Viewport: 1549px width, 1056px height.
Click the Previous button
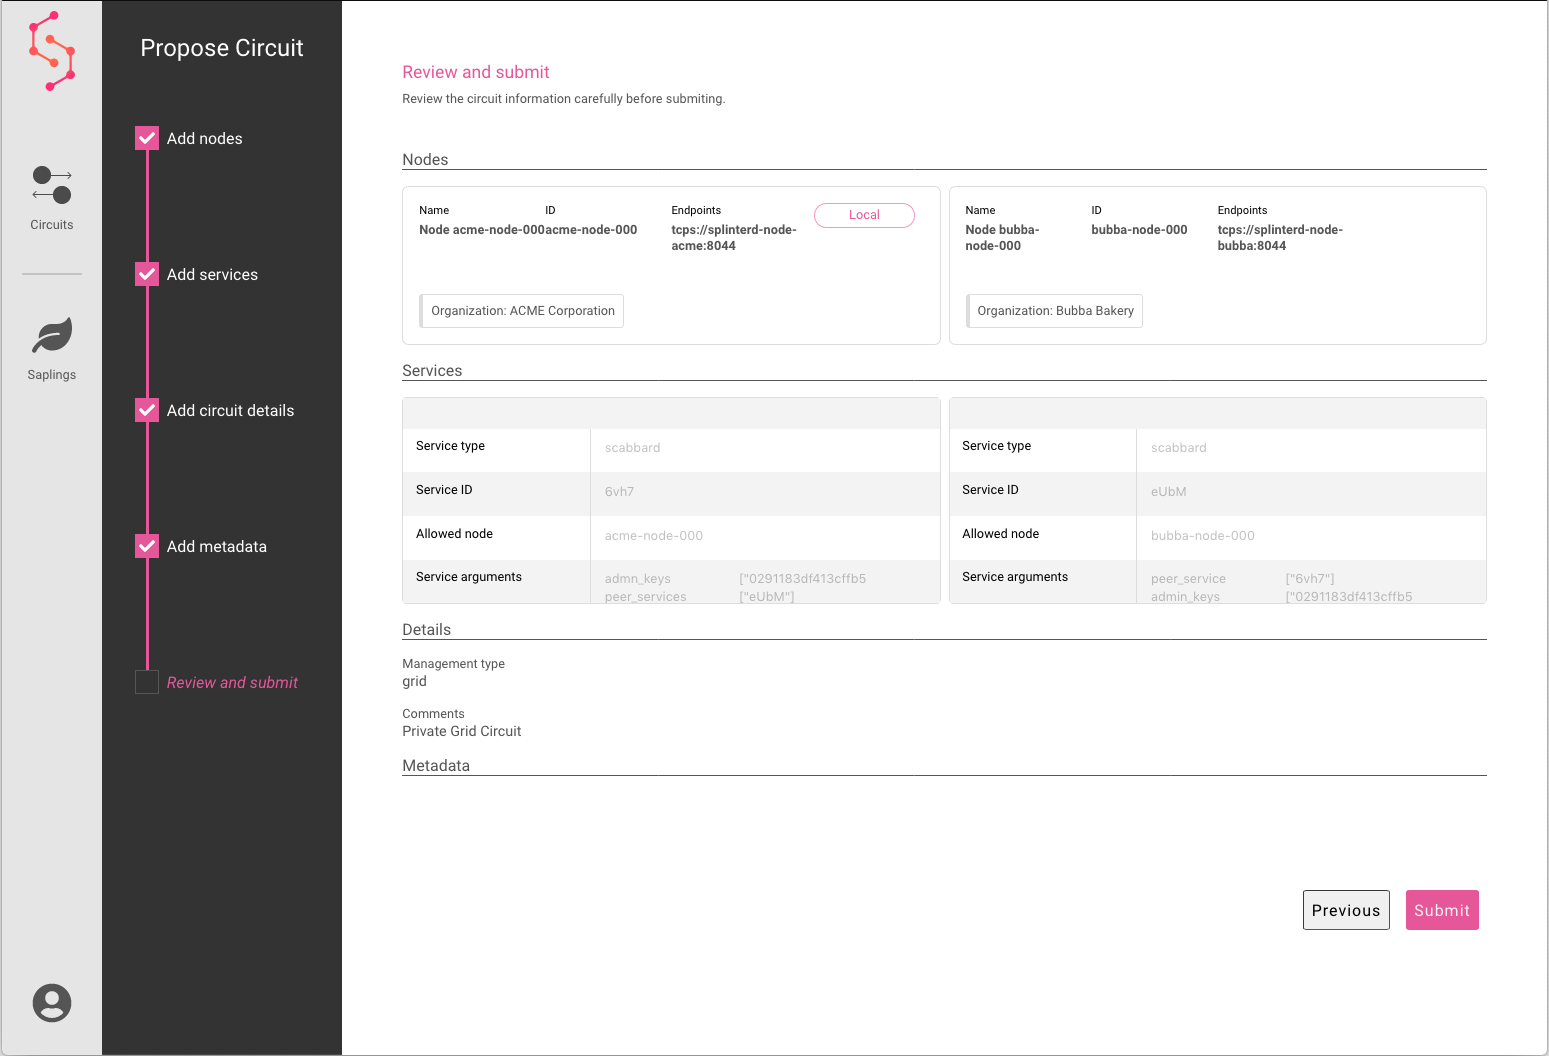pos(1346,910)
